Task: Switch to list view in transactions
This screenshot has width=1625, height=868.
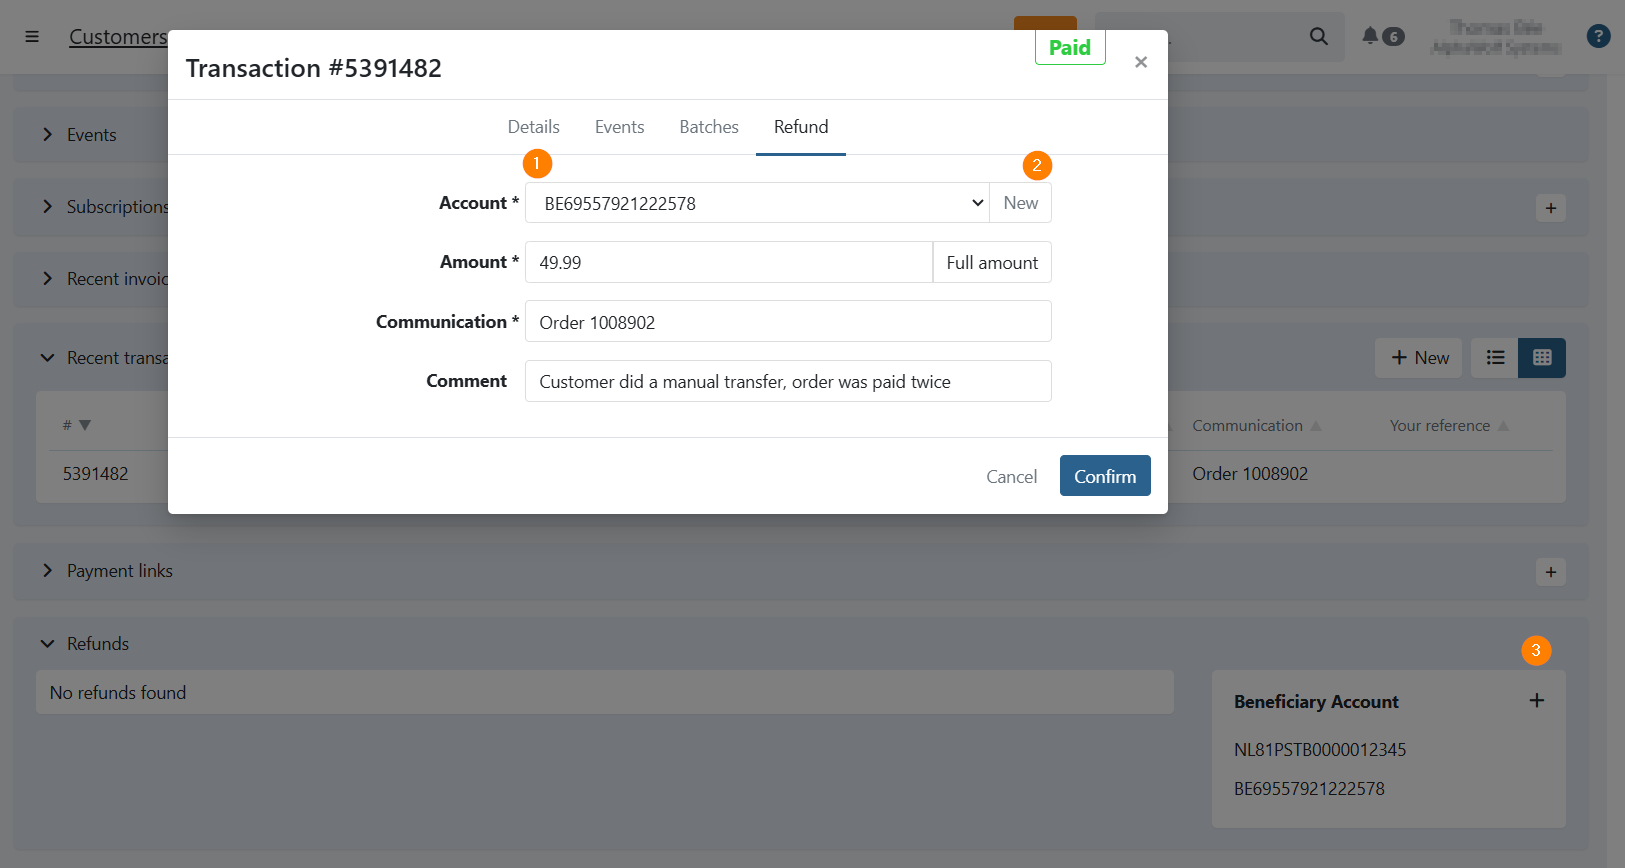Action: [x=1495, y=358]
